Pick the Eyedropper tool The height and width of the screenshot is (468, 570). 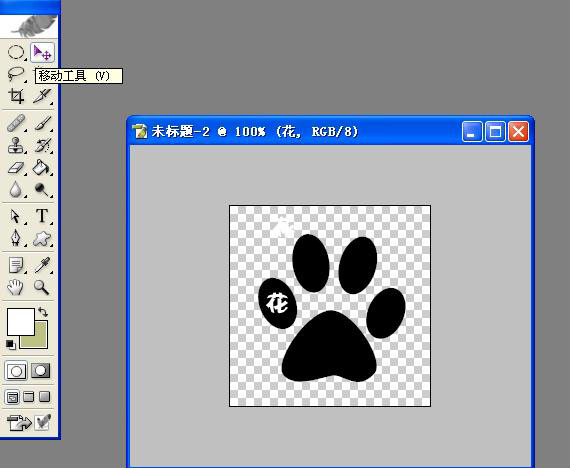coord(42,265)
